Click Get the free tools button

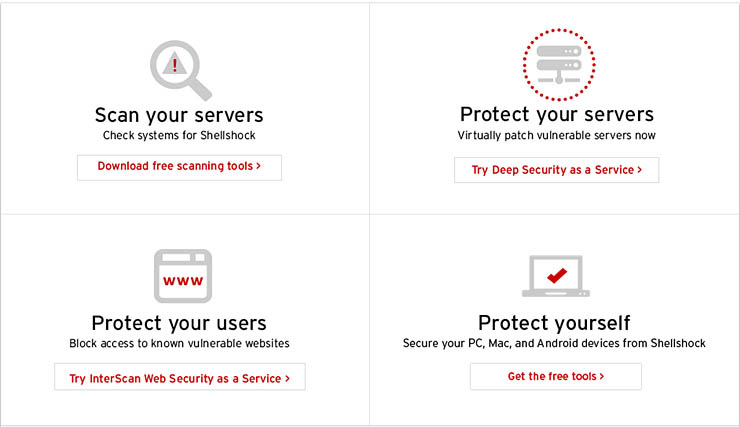[555, 376]
